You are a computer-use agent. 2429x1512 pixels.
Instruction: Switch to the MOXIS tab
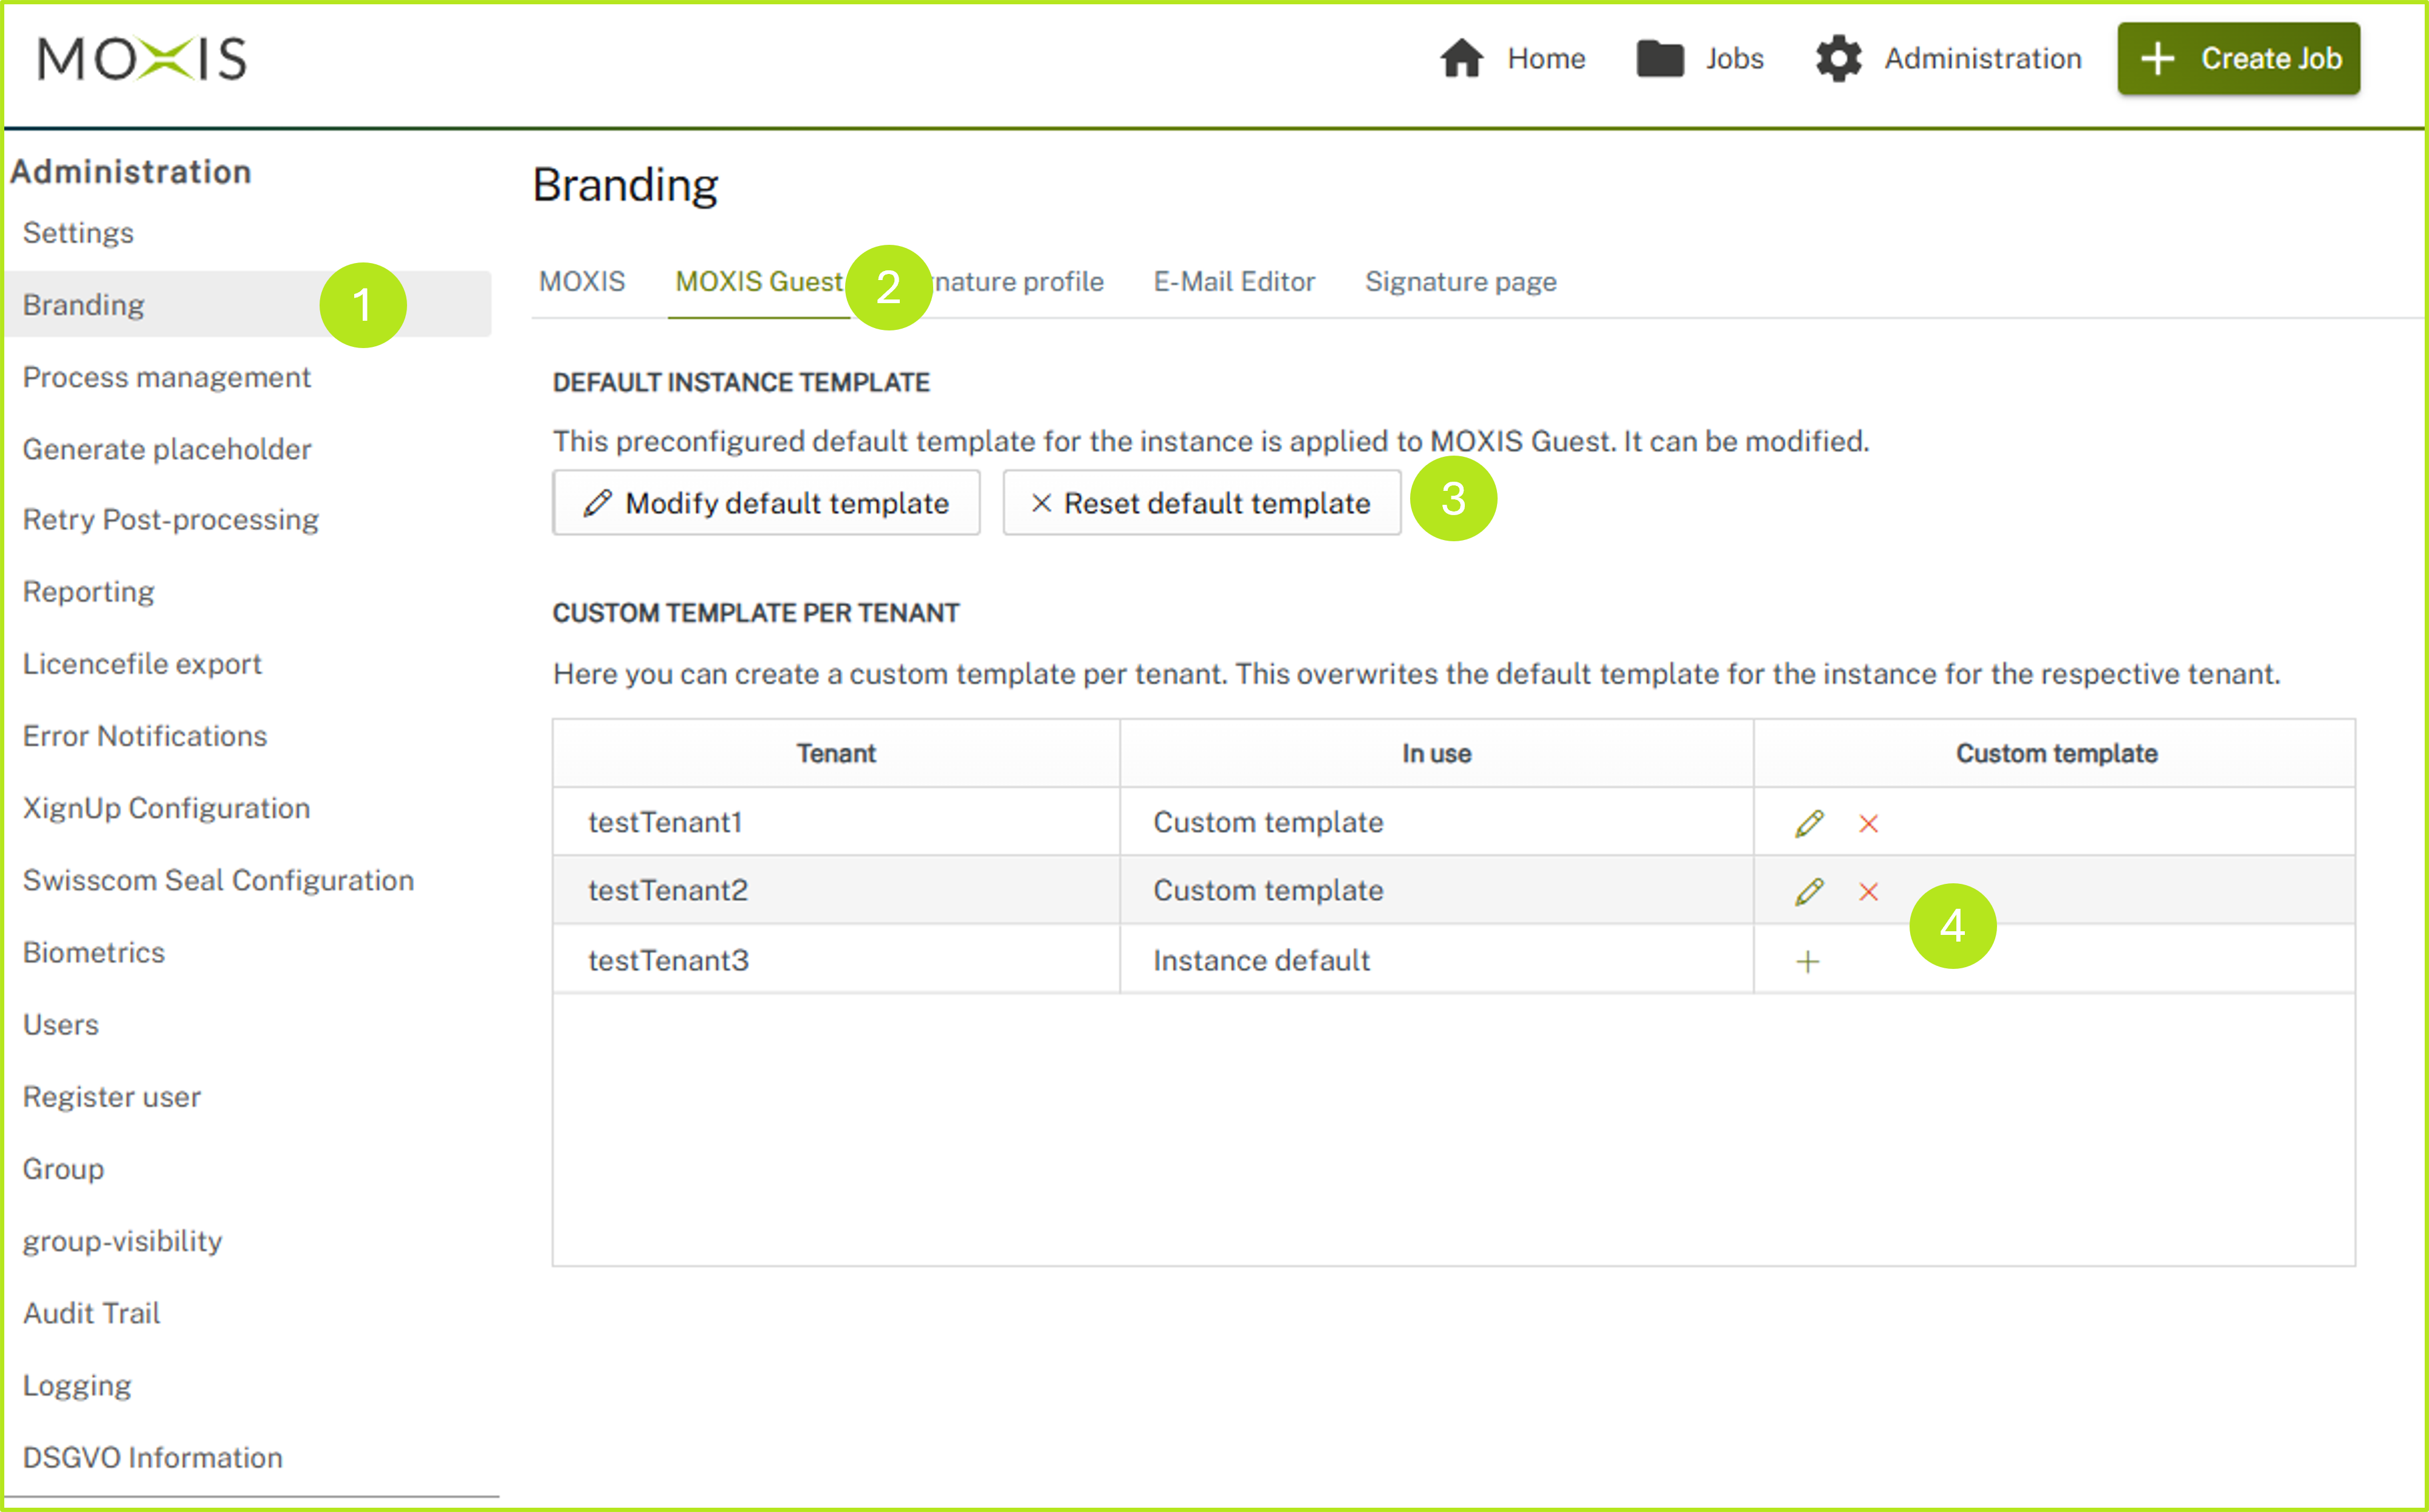pos(581,282)
